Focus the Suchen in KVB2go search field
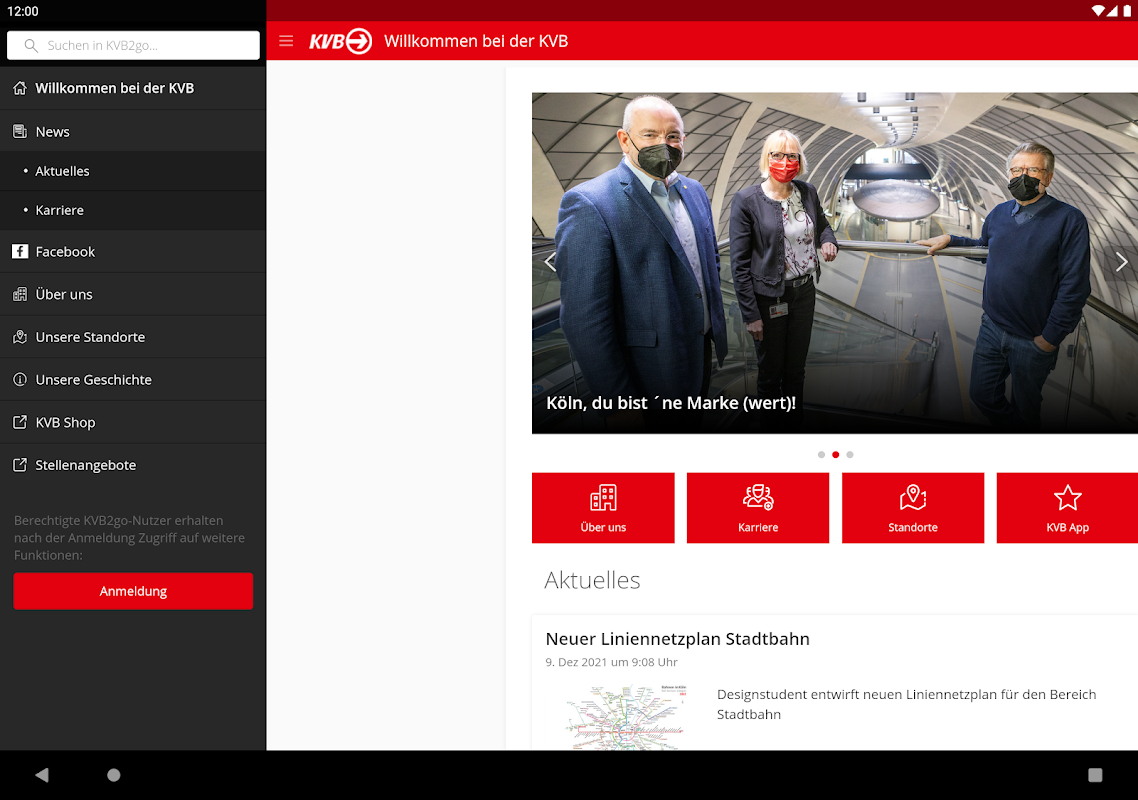The height and width of the screenshot is (800, 1138). pos(133,45)
